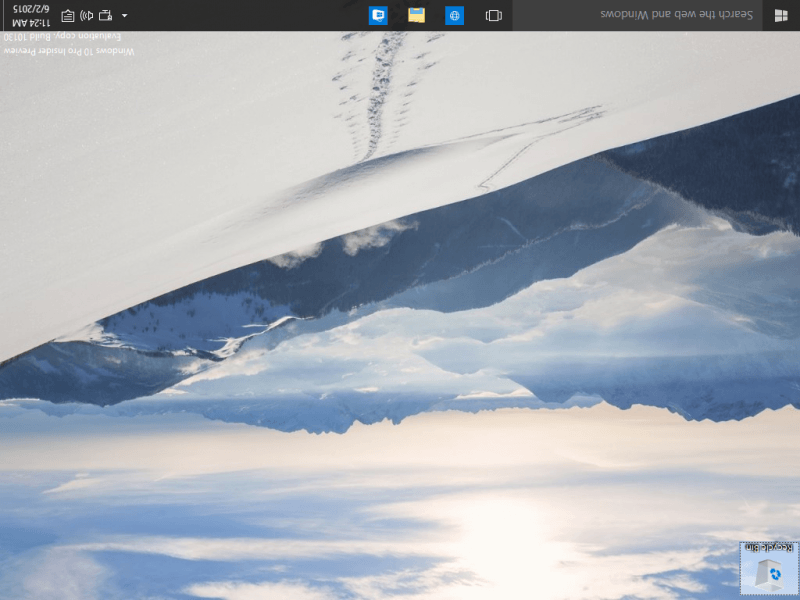Screen dimensions: 800x600
Task: Click the Recycle Bin text label
Action: click(x=769, y=548)
